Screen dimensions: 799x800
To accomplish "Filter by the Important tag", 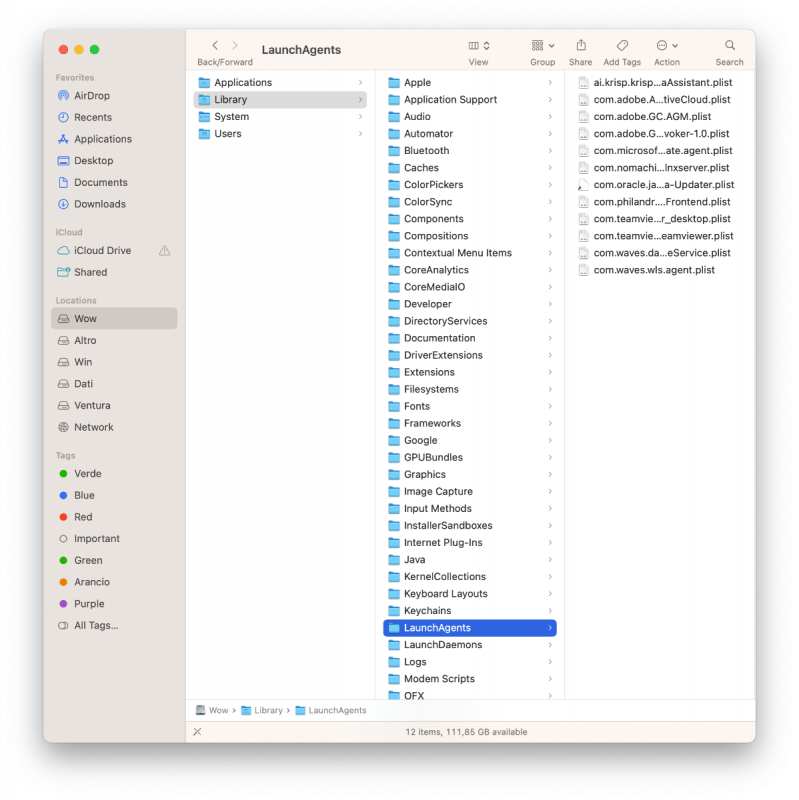I will pyautogui.click(x=114, y=539).
